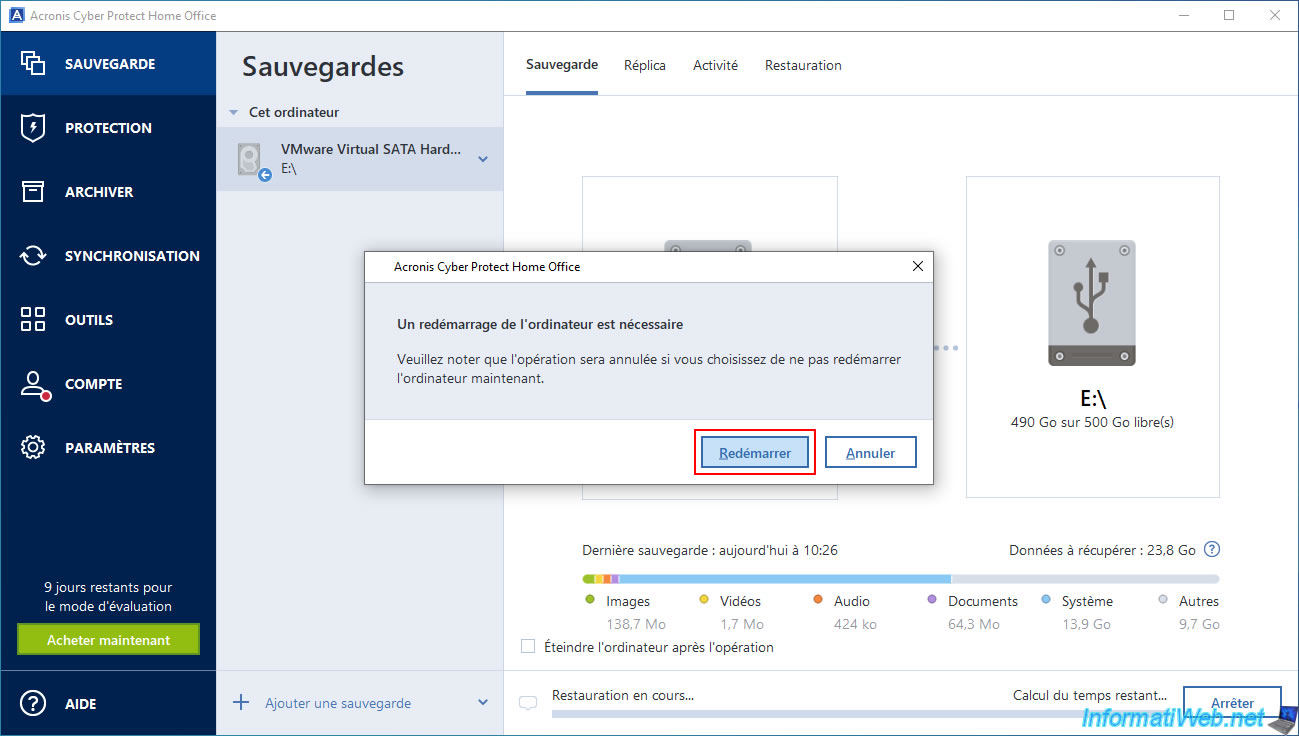1299x736 pixels.
Task: Click the plus icon for adding backup
Action: (241, 703)
